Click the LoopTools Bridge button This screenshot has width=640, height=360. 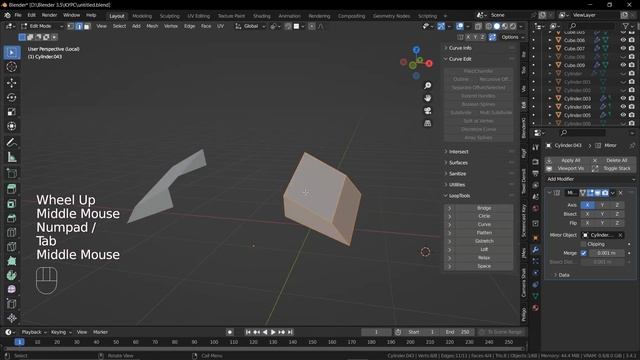tap(484, 208)
